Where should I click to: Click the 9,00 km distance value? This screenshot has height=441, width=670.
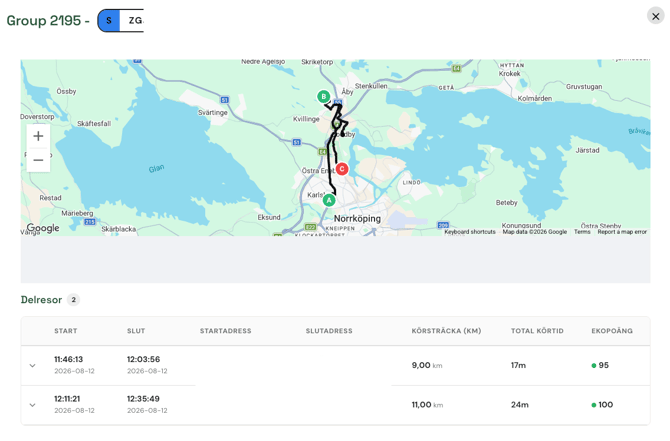[x=427, y=365]
